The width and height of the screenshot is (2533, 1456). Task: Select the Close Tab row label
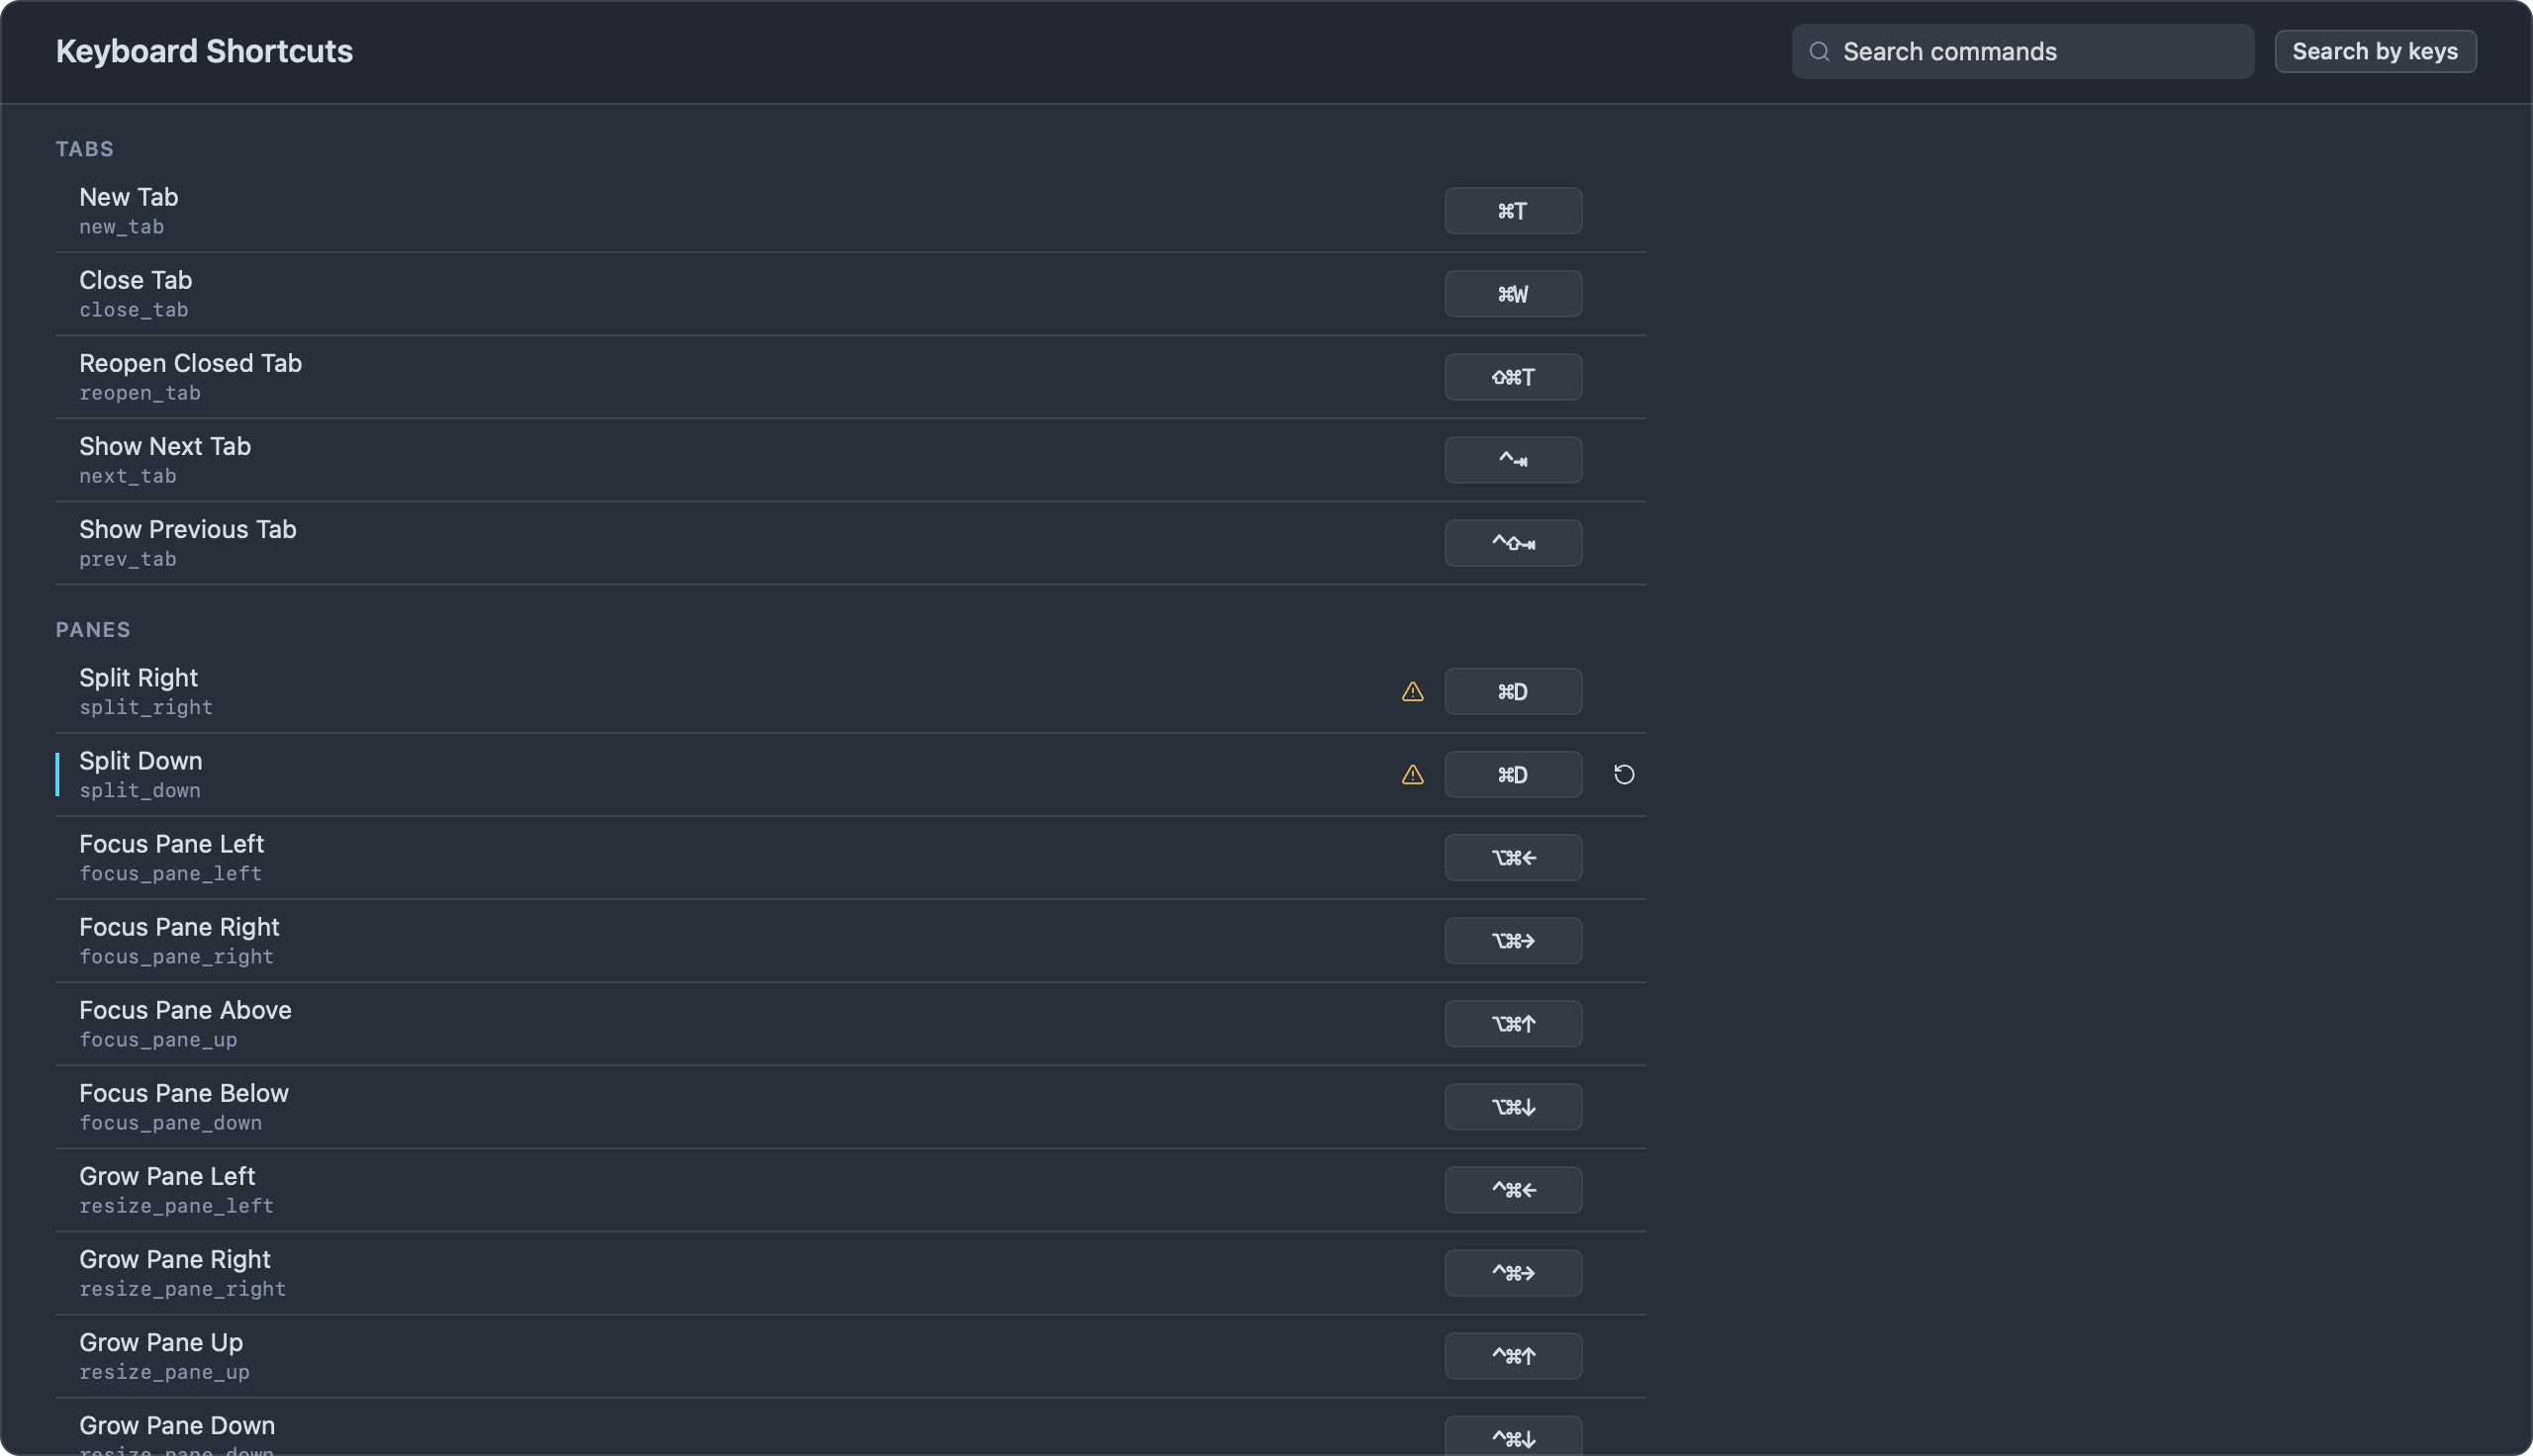135,280
